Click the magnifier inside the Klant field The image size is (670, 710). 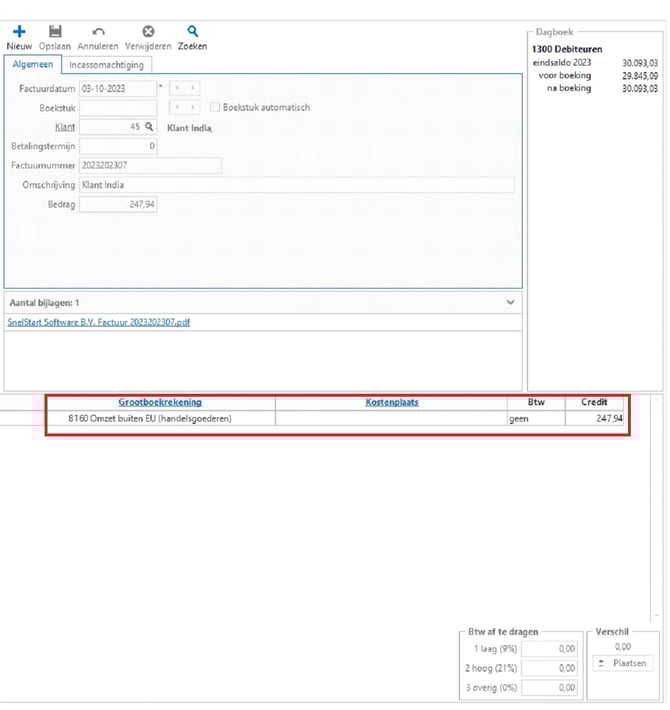tap(149, 127)
